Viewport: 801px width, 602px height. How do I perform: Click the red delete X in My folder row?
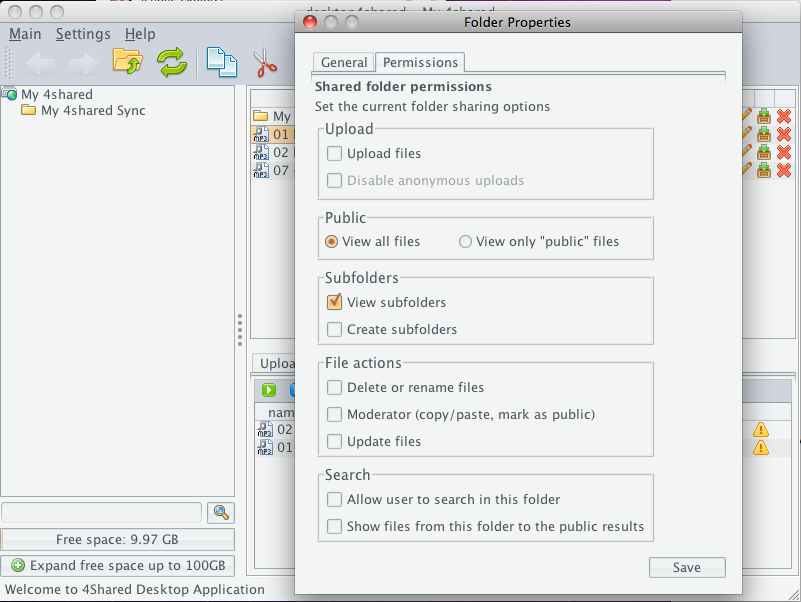tap(784, 117)
